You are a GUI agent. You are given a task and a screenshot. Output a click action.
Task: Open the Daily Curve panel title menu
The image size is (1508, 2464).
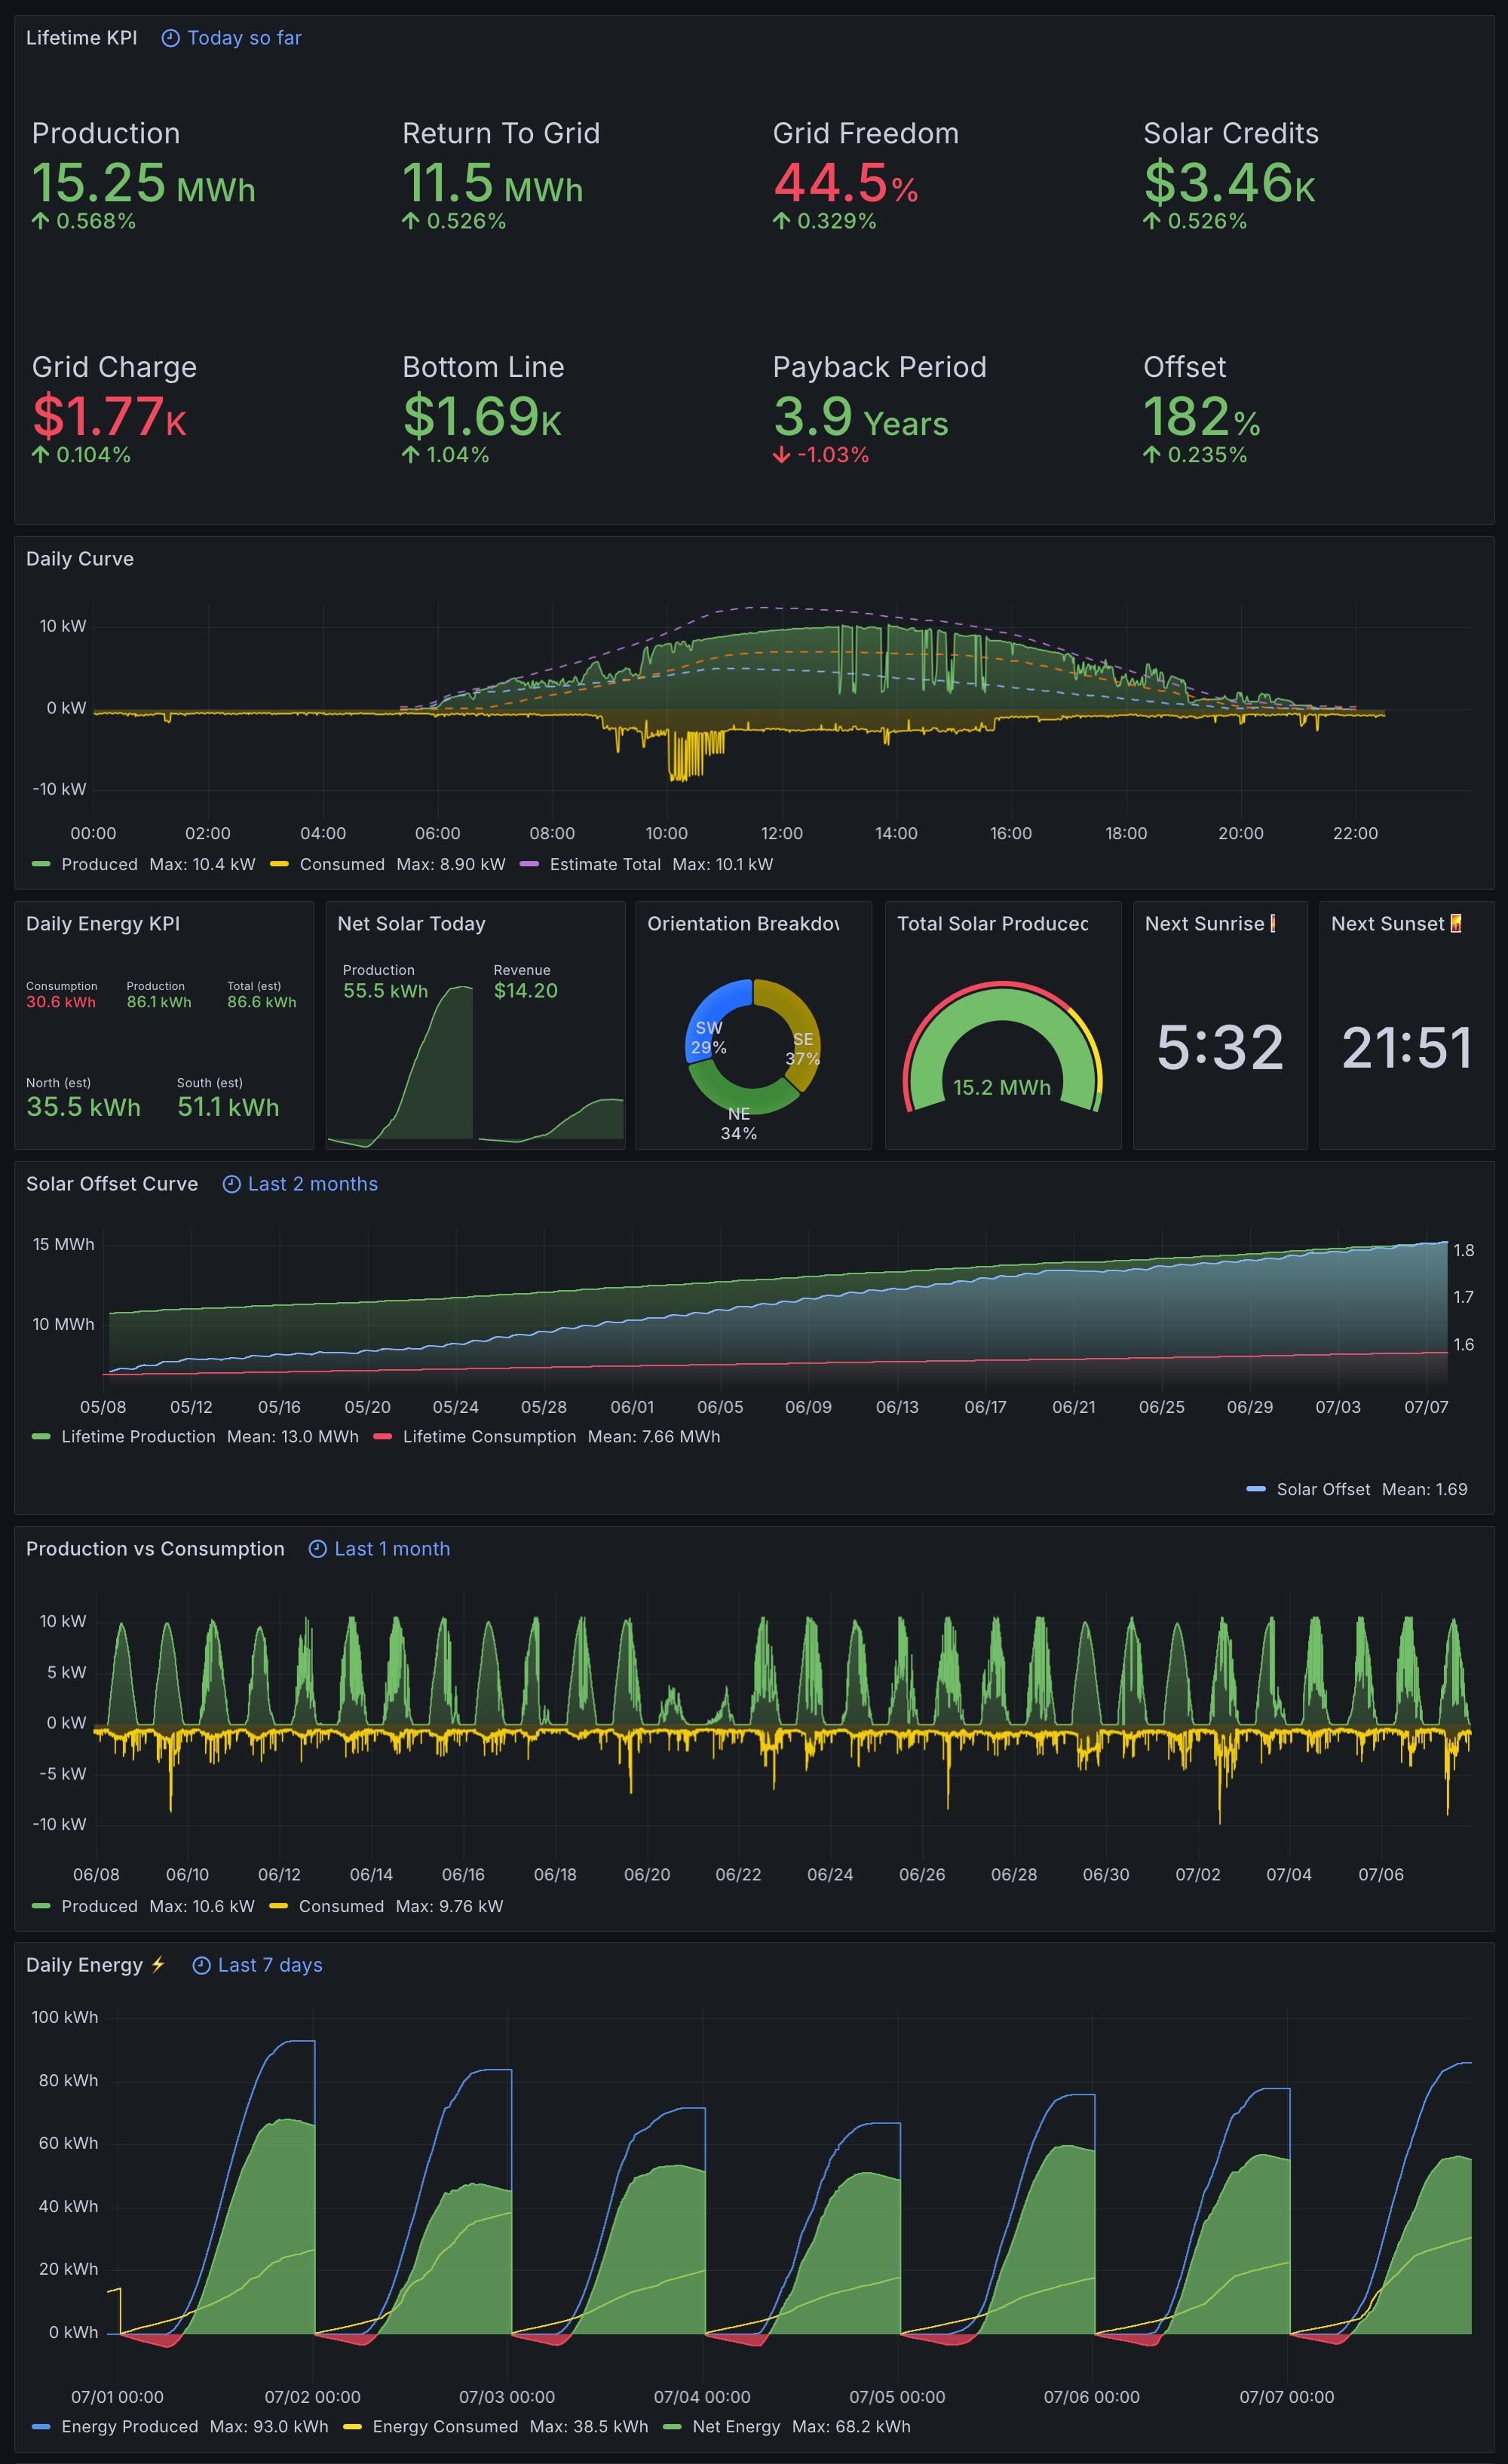click(x=80, y=559)
